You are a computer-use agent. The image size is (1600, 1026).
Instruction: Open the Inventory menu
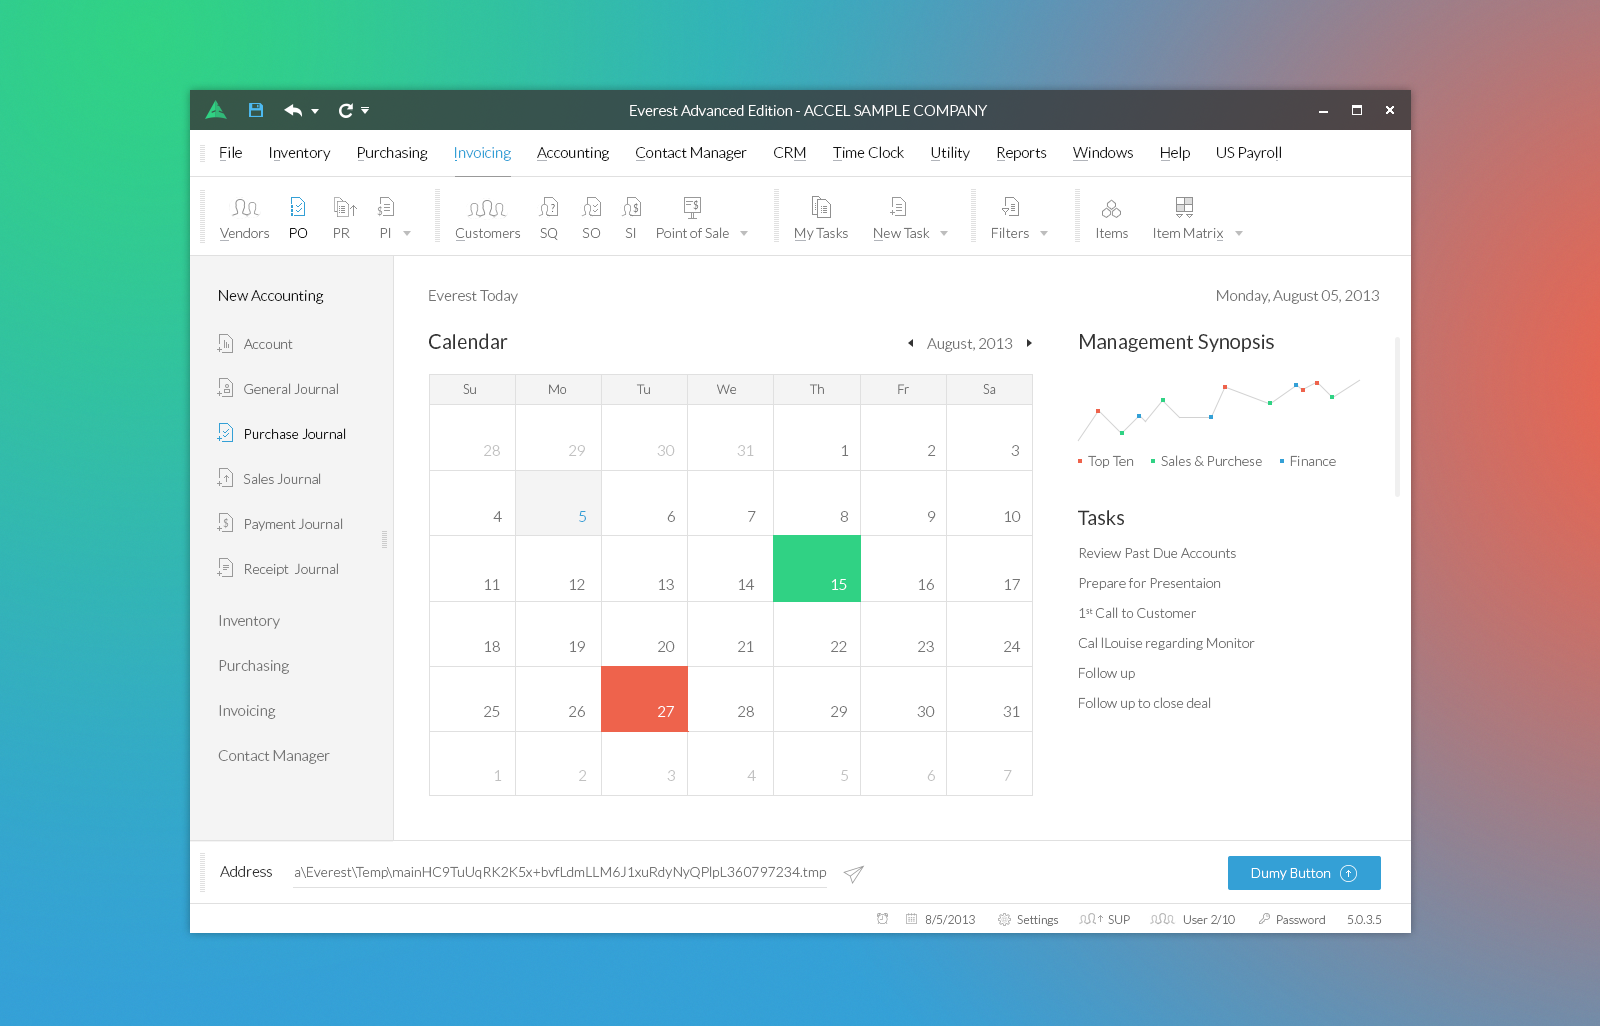pos(299,153)
